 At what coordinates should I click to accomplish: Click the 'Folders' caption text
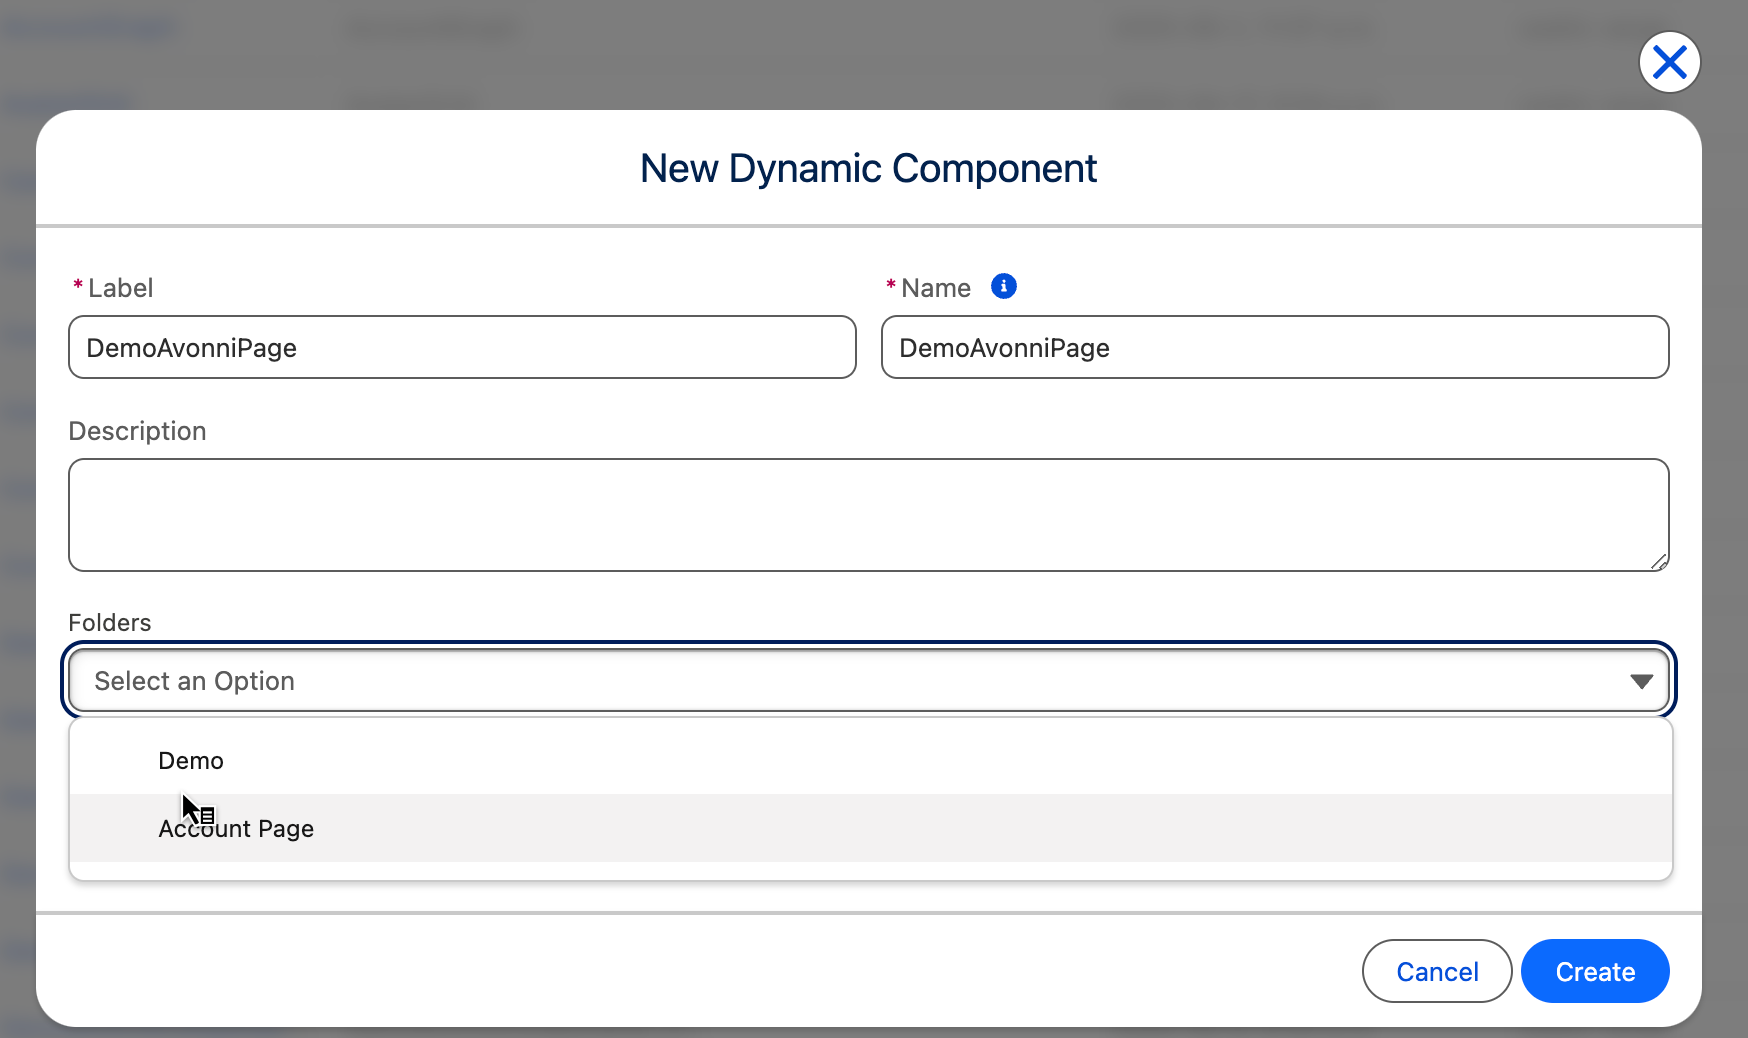pos(109,623)
